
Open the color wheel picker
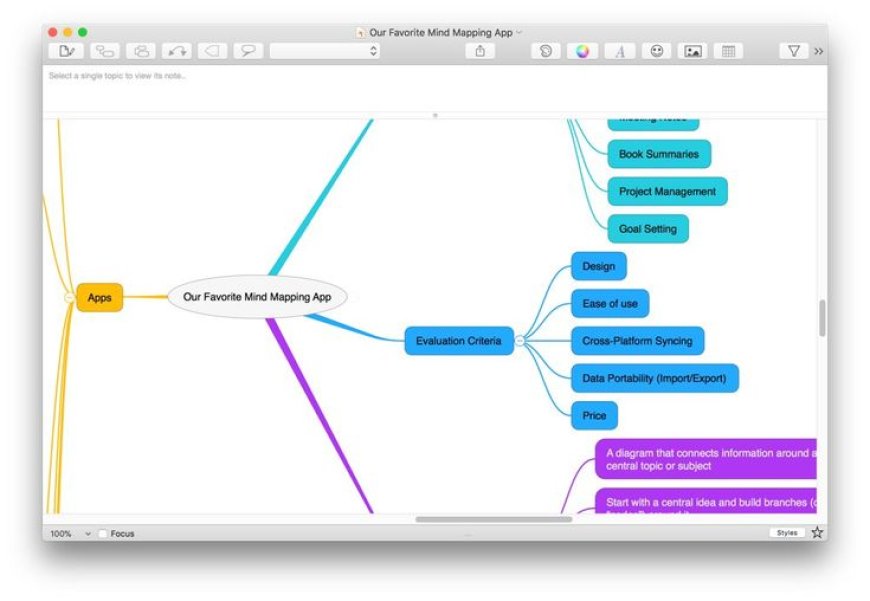coord(582,51)
